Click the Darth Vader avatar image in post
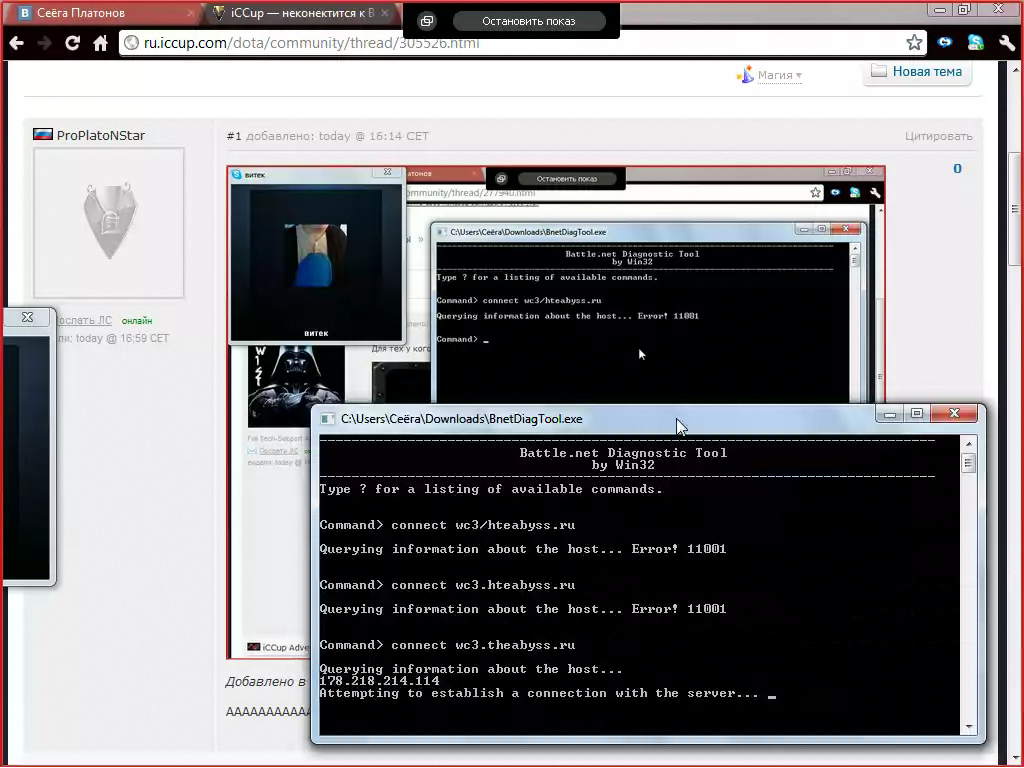The height and width of the screenshot is (768, 1024). (x=296, y=385)
